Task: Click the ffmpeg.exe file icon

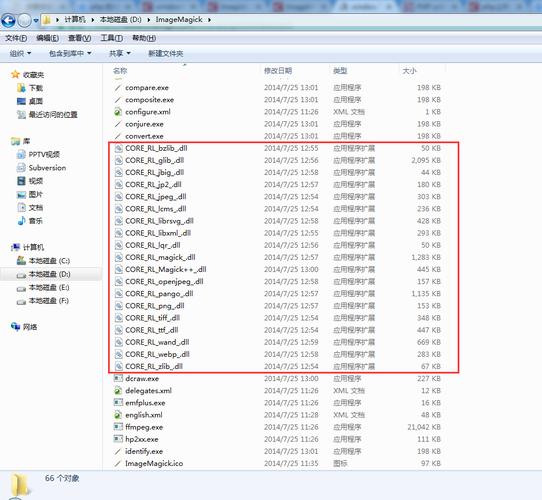Action: [118, 427]
